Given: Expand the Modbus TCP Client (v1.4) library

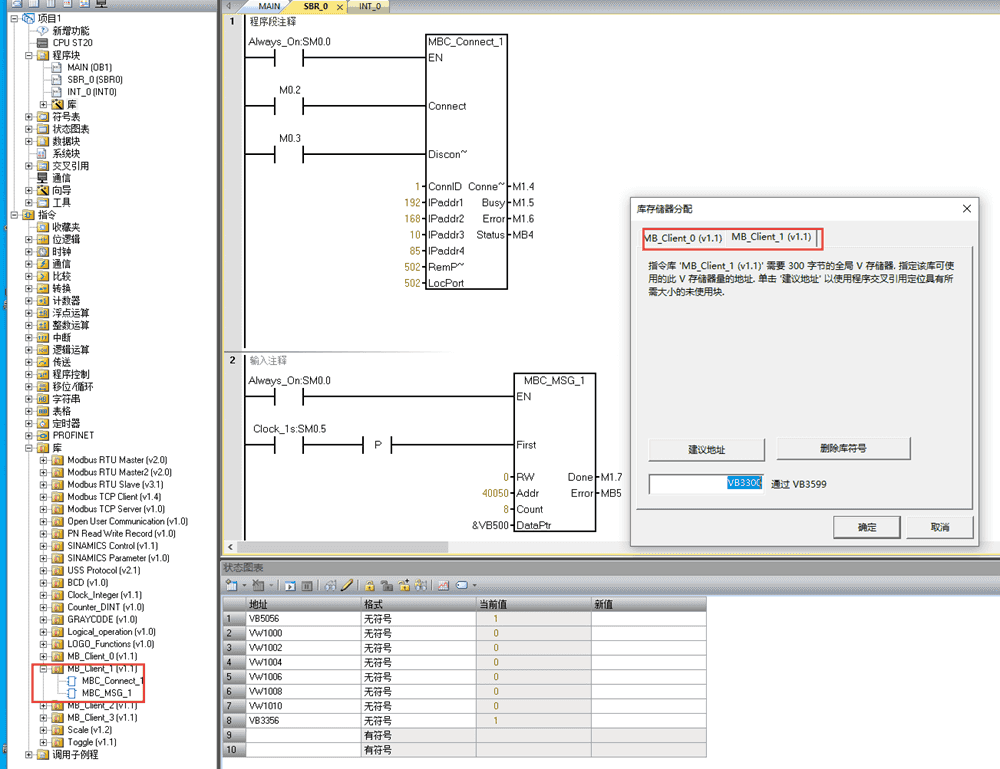Looking at the screenshot, I should pos(43,497).
